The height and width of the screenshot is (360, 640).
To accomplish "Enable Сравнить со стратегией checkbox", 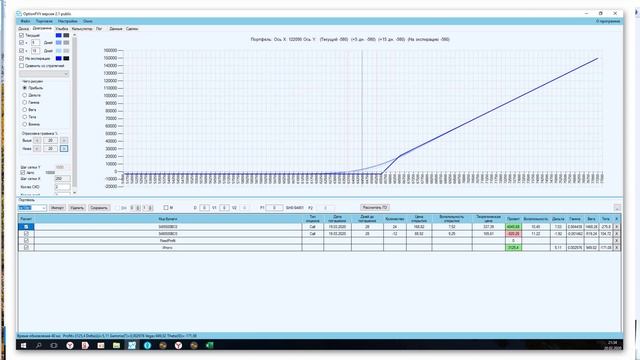I will pos(22,65).
